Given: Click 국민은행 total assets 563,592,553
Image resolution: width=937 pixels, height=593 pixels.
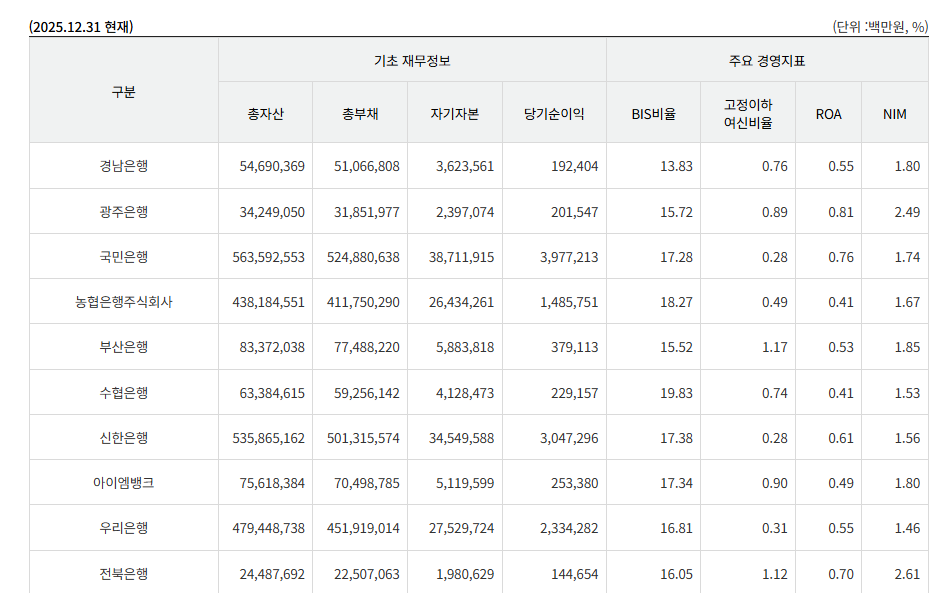Looking at the screenshot, I should (268, 257).
